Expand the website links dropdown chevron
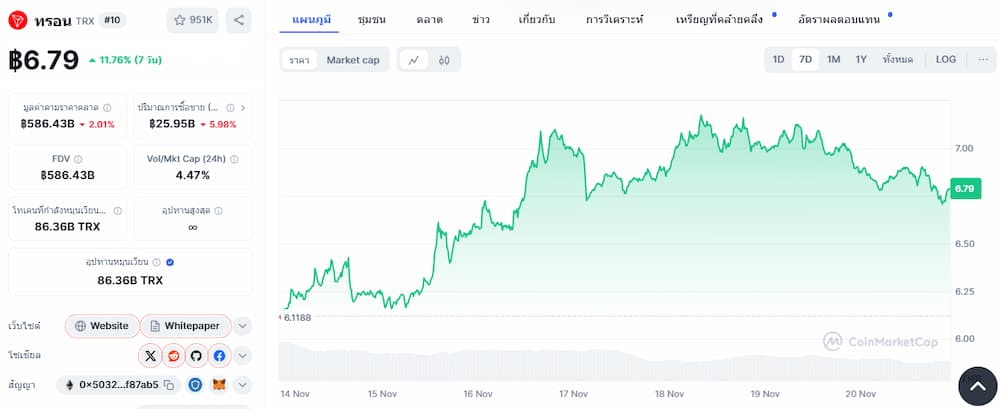The height and width of the screenshot is (409, 1000). point(242,326)
